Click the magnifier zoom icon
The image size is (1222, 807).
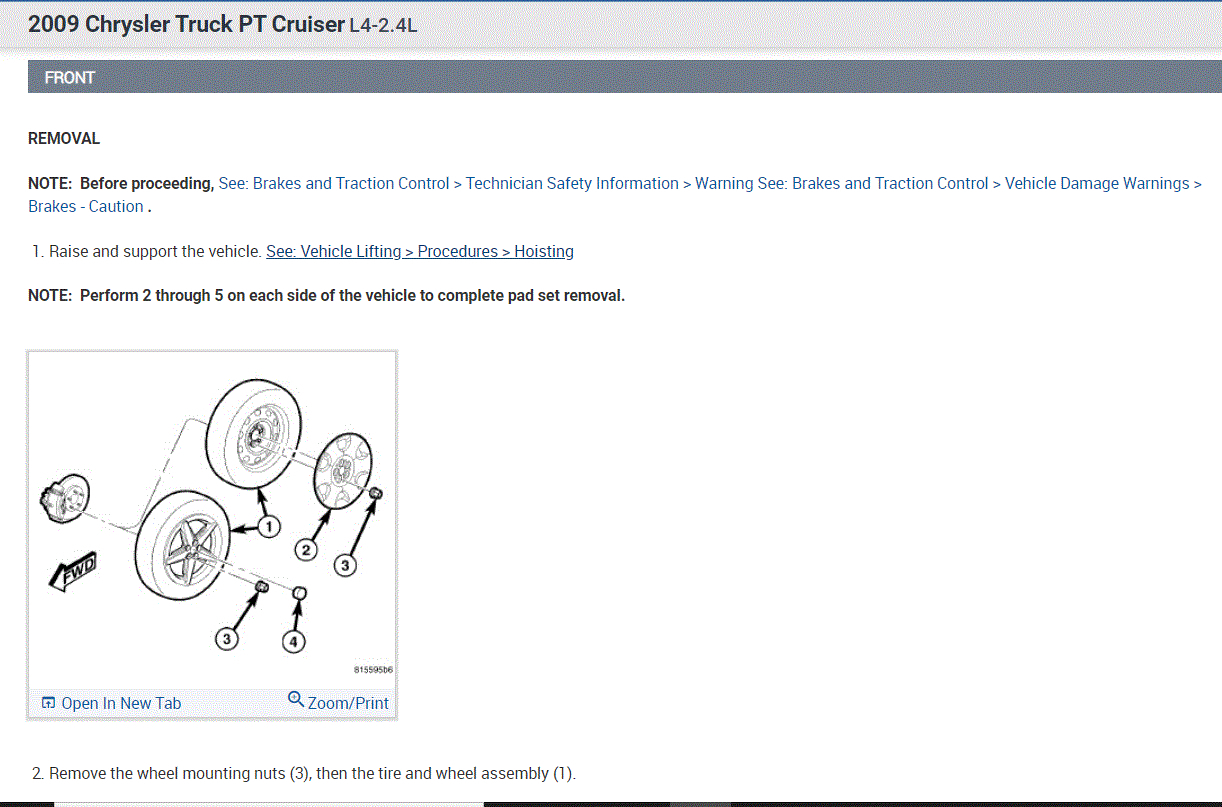coord(296,699)
